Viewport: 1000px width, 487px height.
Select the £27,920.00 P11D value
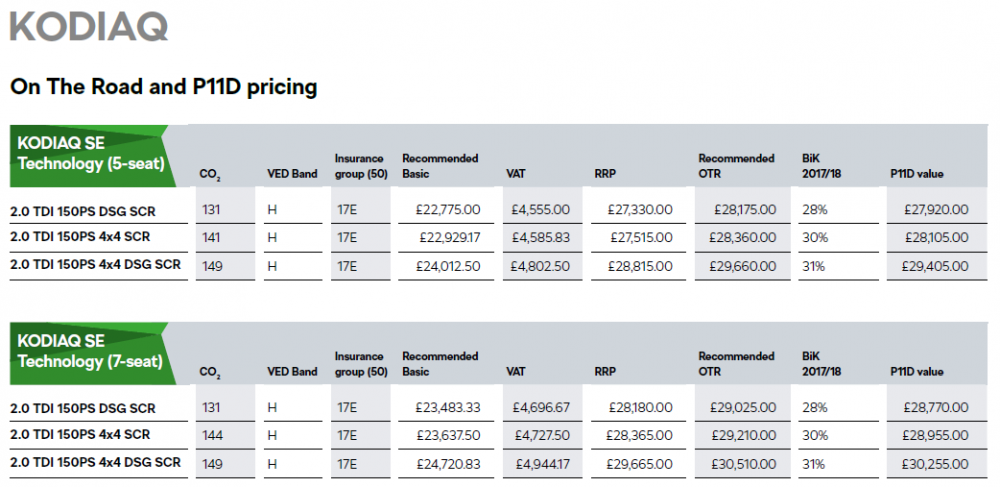pyautogui.click(x=936, y=210)
